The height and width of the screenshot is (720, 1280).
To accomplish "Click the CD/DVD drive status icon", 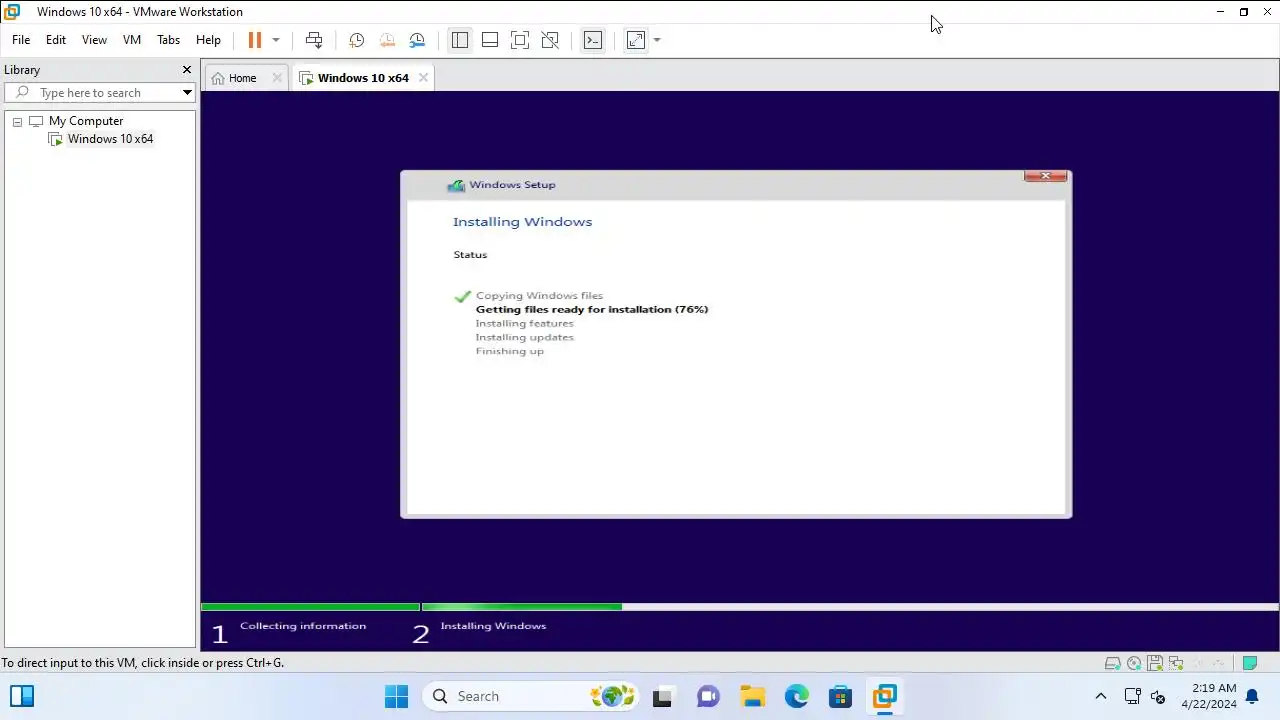I will pos(1134,663).
